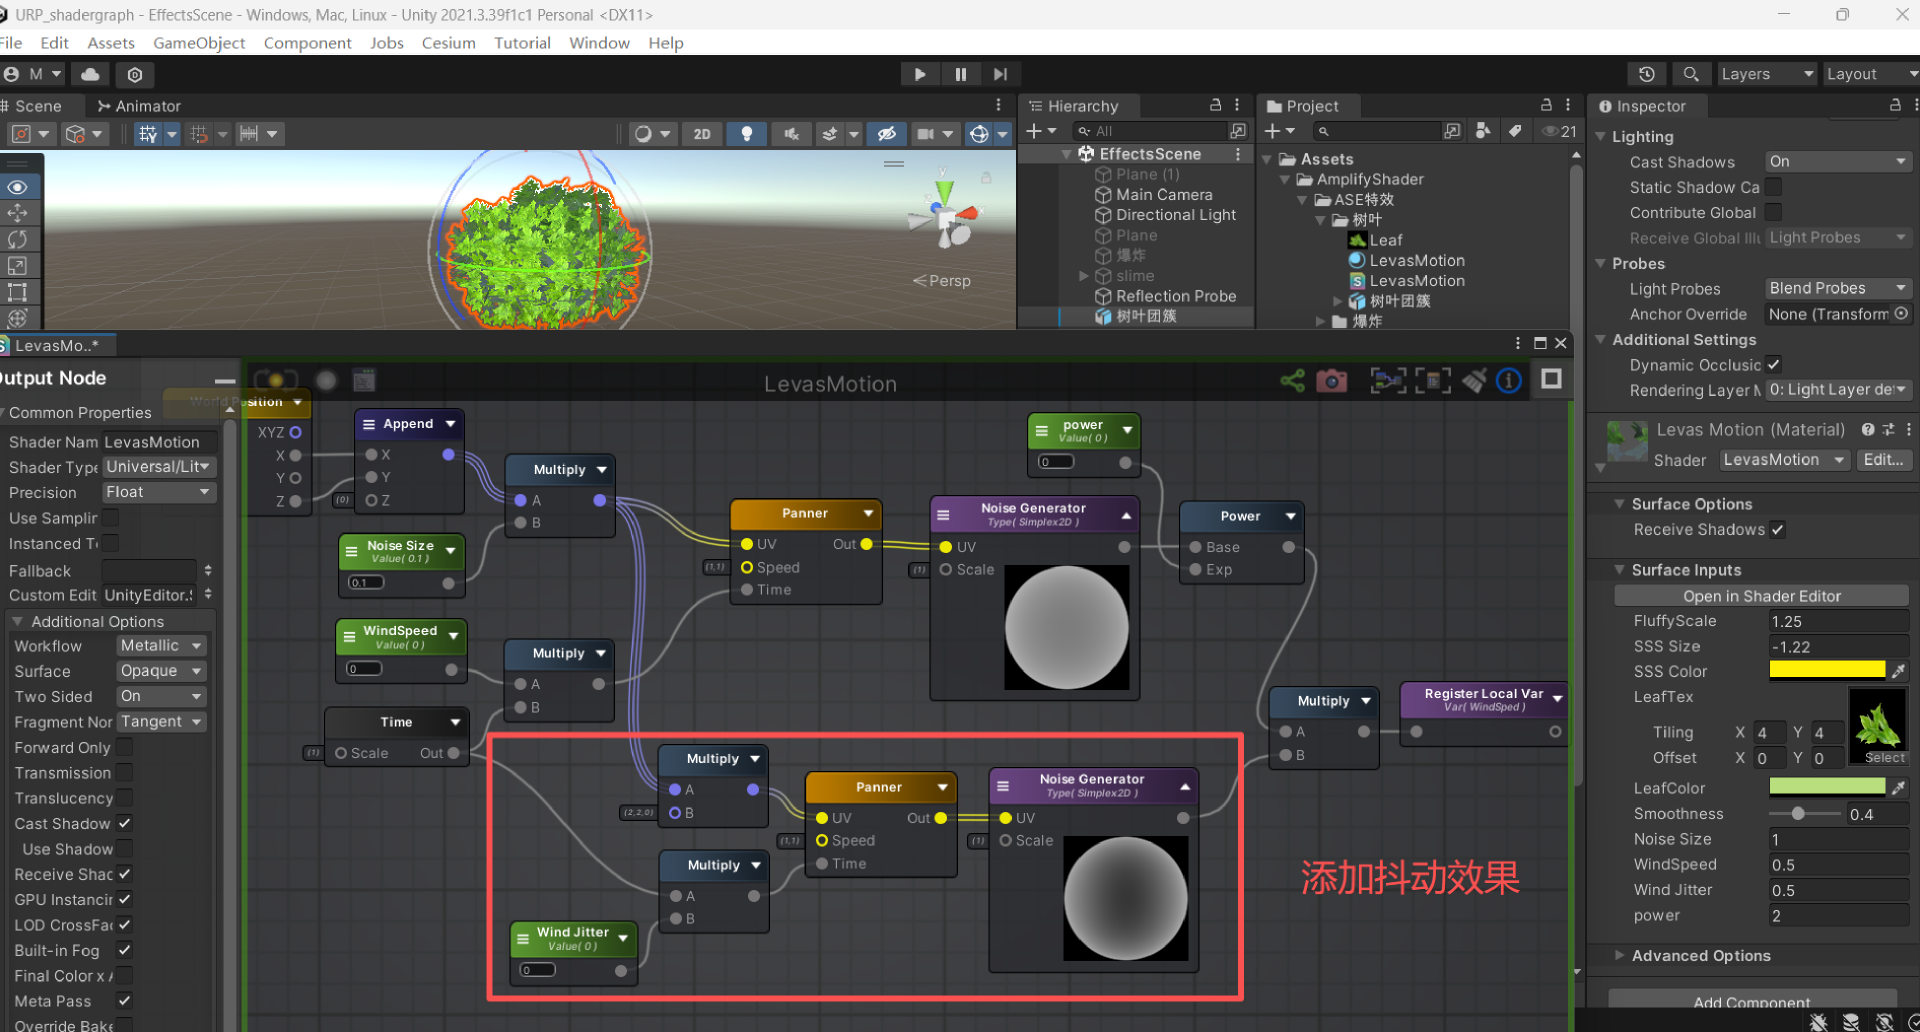Open Cast Shadows dropdown set to On
This screenshot has width=1920, height=1032.
1838,162
